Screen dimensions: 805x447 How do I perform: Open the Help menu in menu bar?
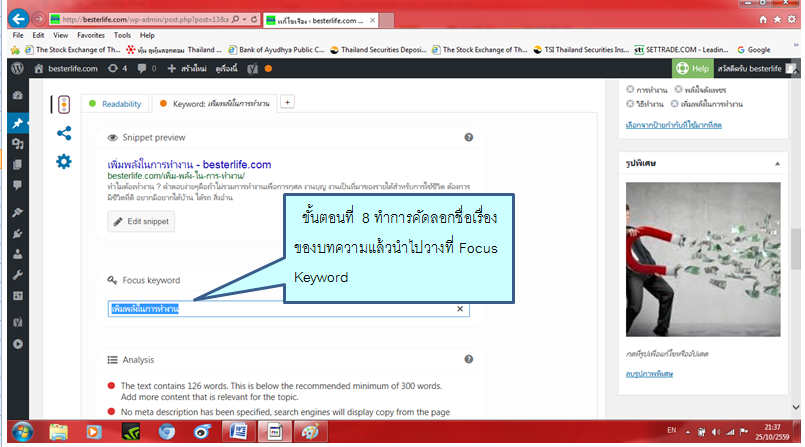[x=147, y=35]
